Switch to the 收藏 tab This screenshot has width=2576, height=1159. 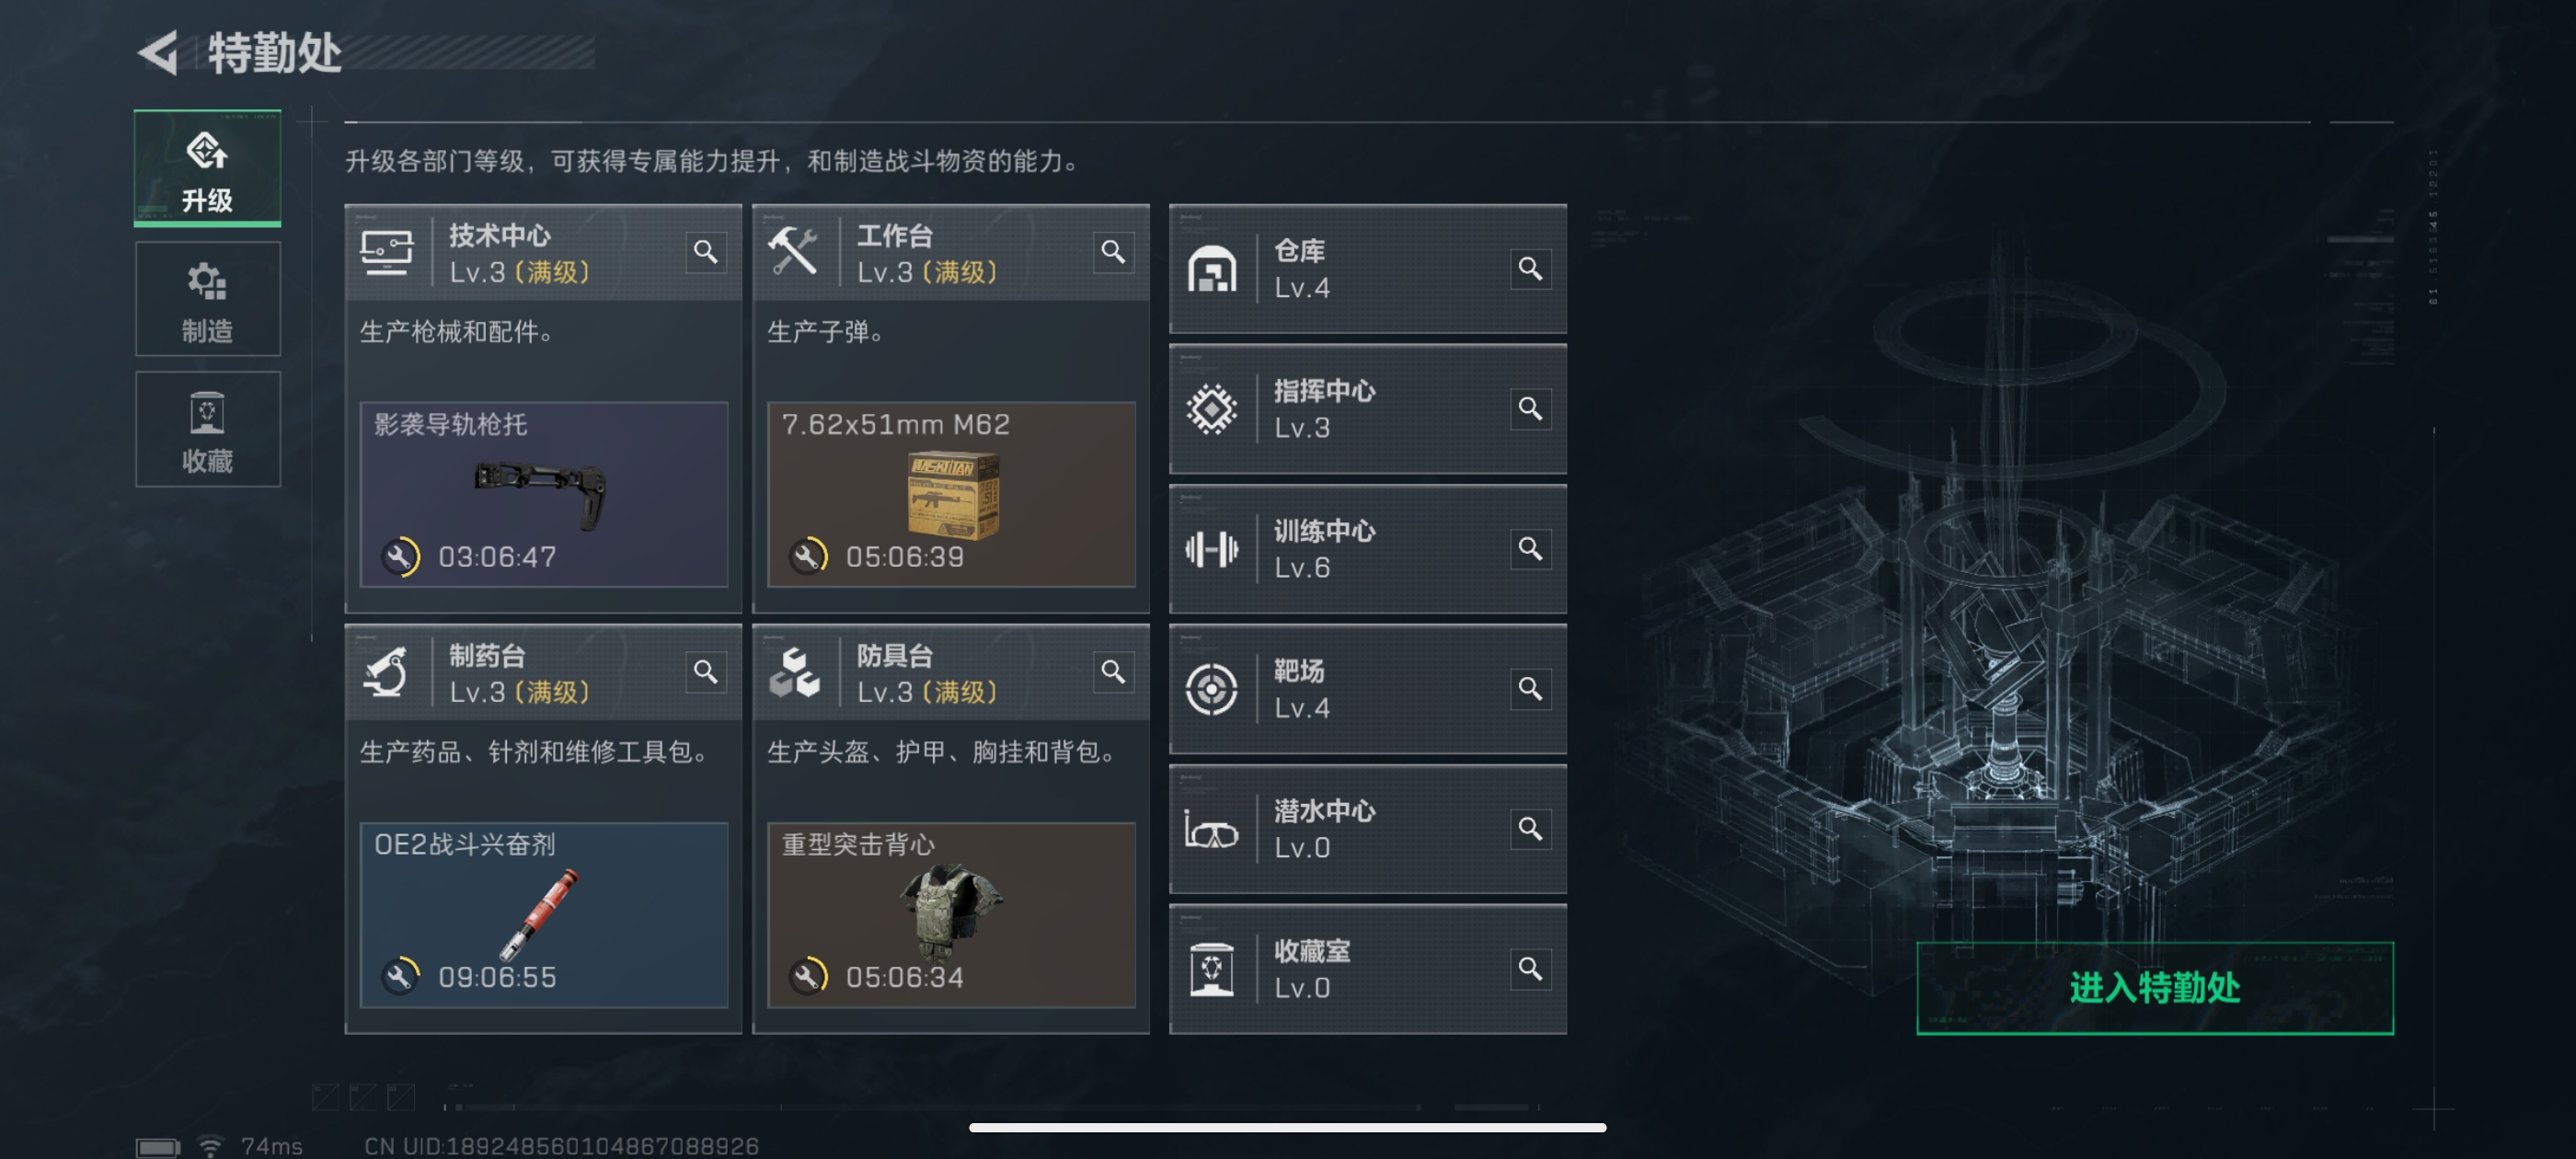[x=208, y=430]
